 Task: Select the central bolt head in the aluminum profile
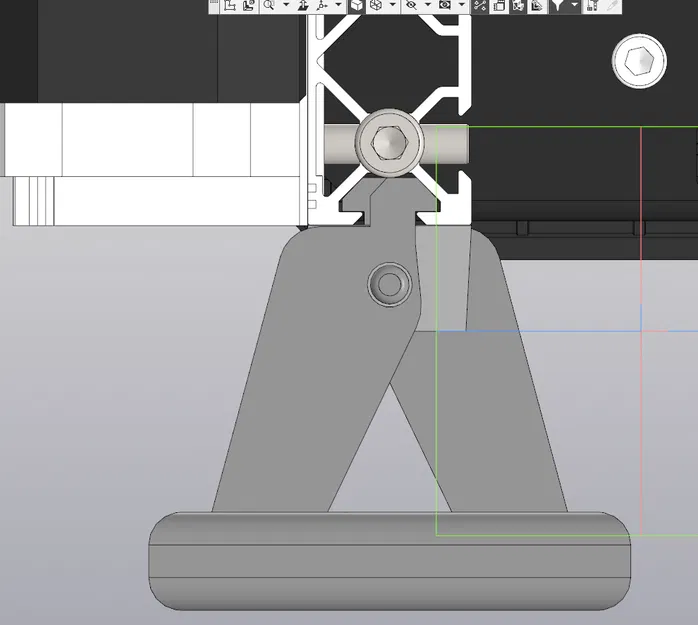pyautogui.click(x=390, y=143)
